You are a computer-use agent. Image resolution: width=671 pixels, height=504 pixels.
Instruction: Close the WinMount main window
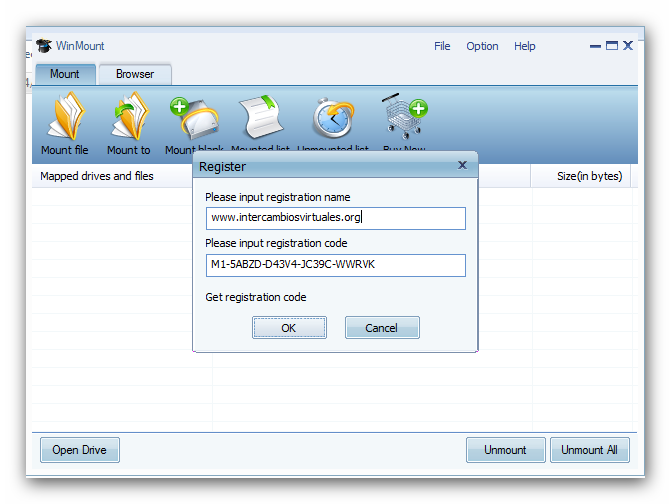pos(628,45)
